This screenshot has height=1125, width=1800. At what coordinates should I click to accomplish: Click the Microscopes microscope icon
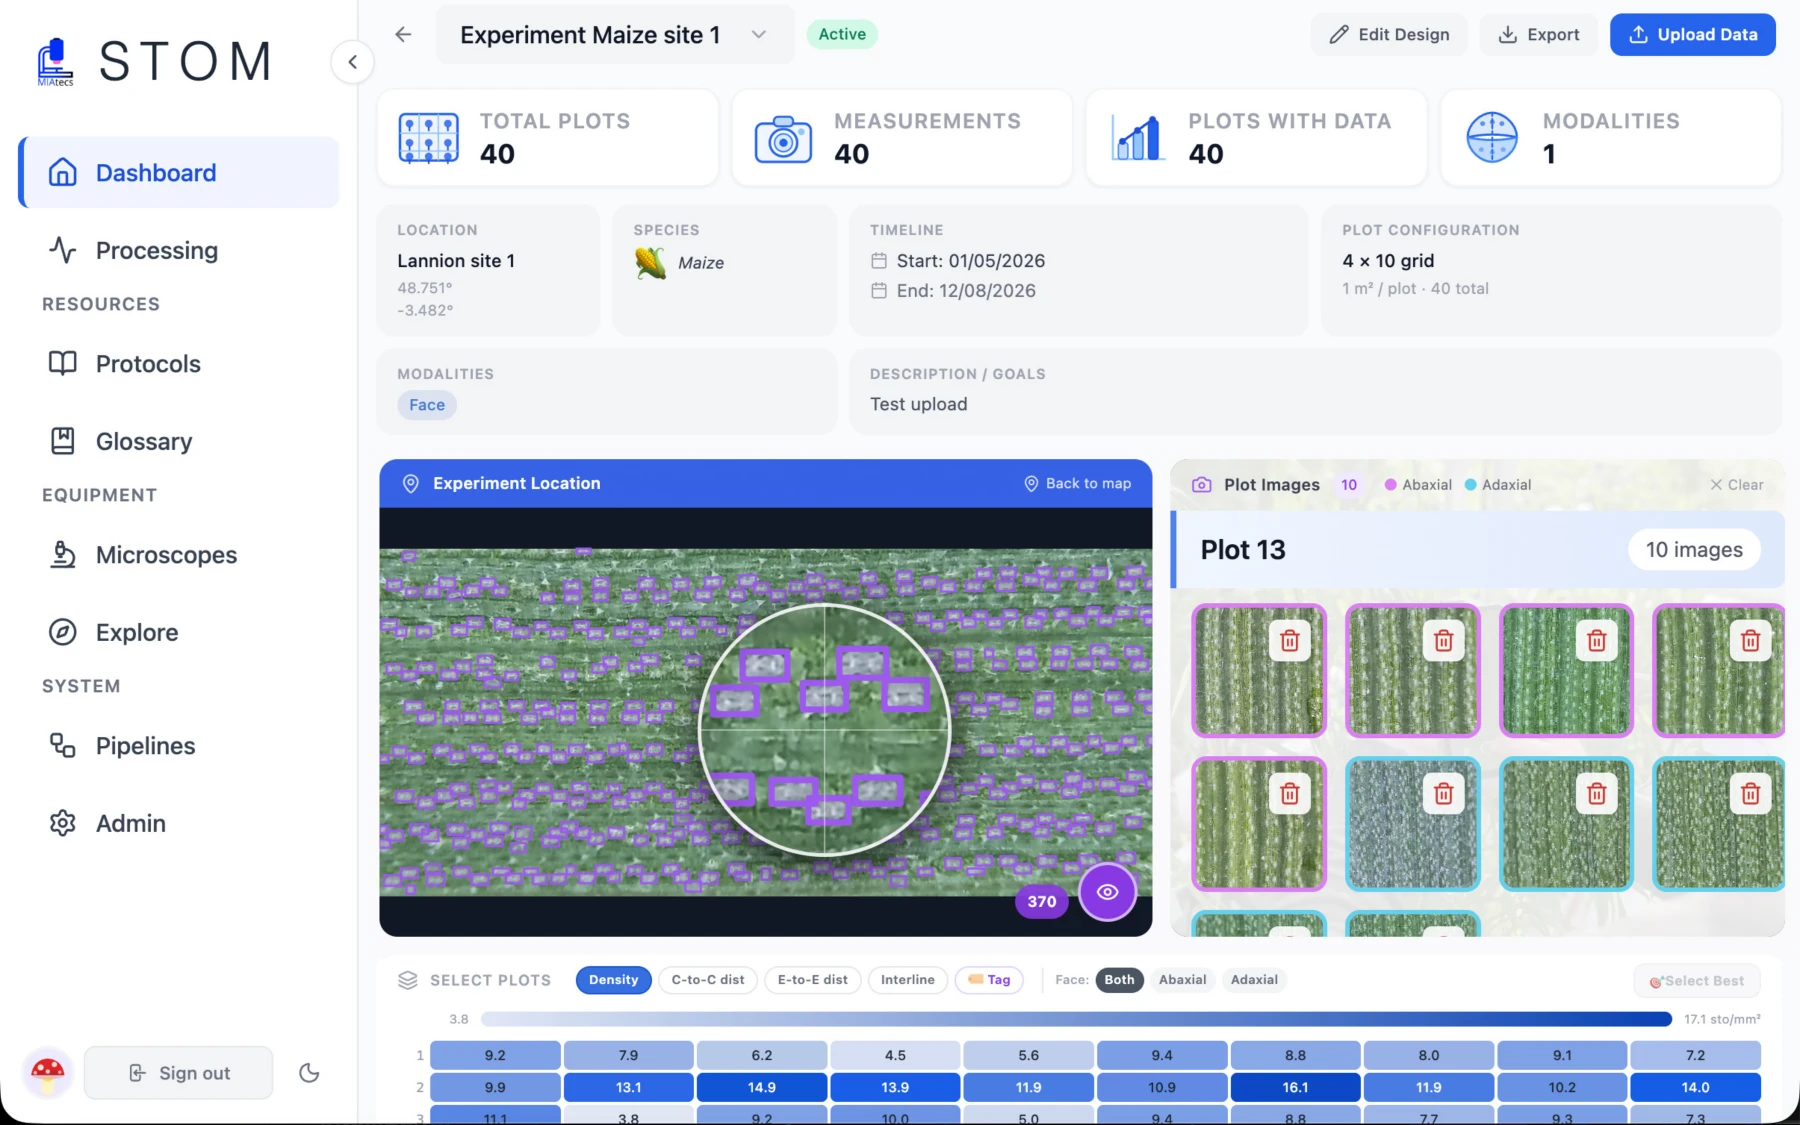pos(63,555)
